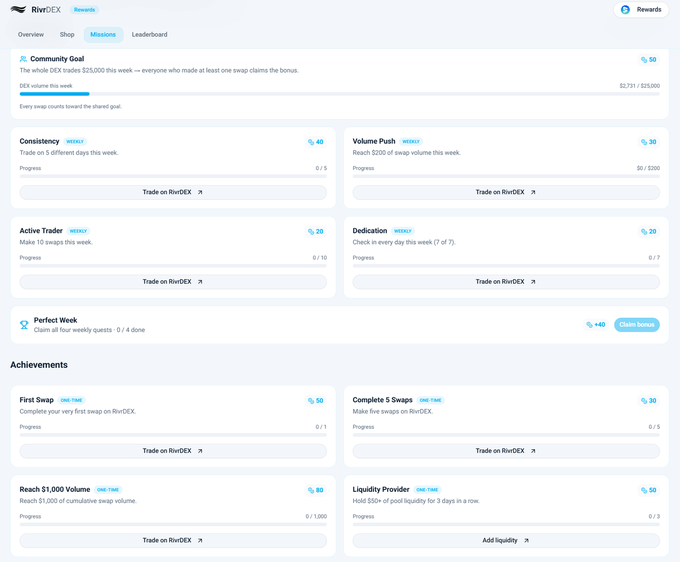680x562 pixels.
Task: Click the ONE-TIME tag on Liquidity Provider
Action: (x=427, y=490)
